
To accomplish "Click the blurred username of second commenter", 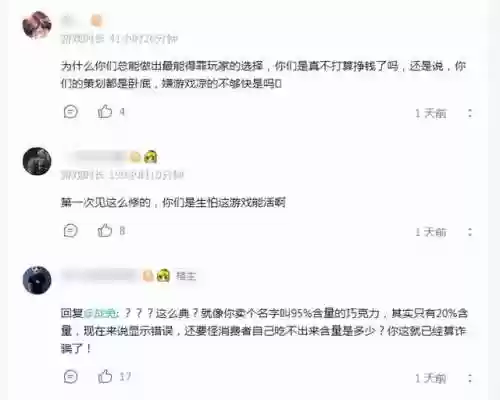I will [x=95, y=156].
